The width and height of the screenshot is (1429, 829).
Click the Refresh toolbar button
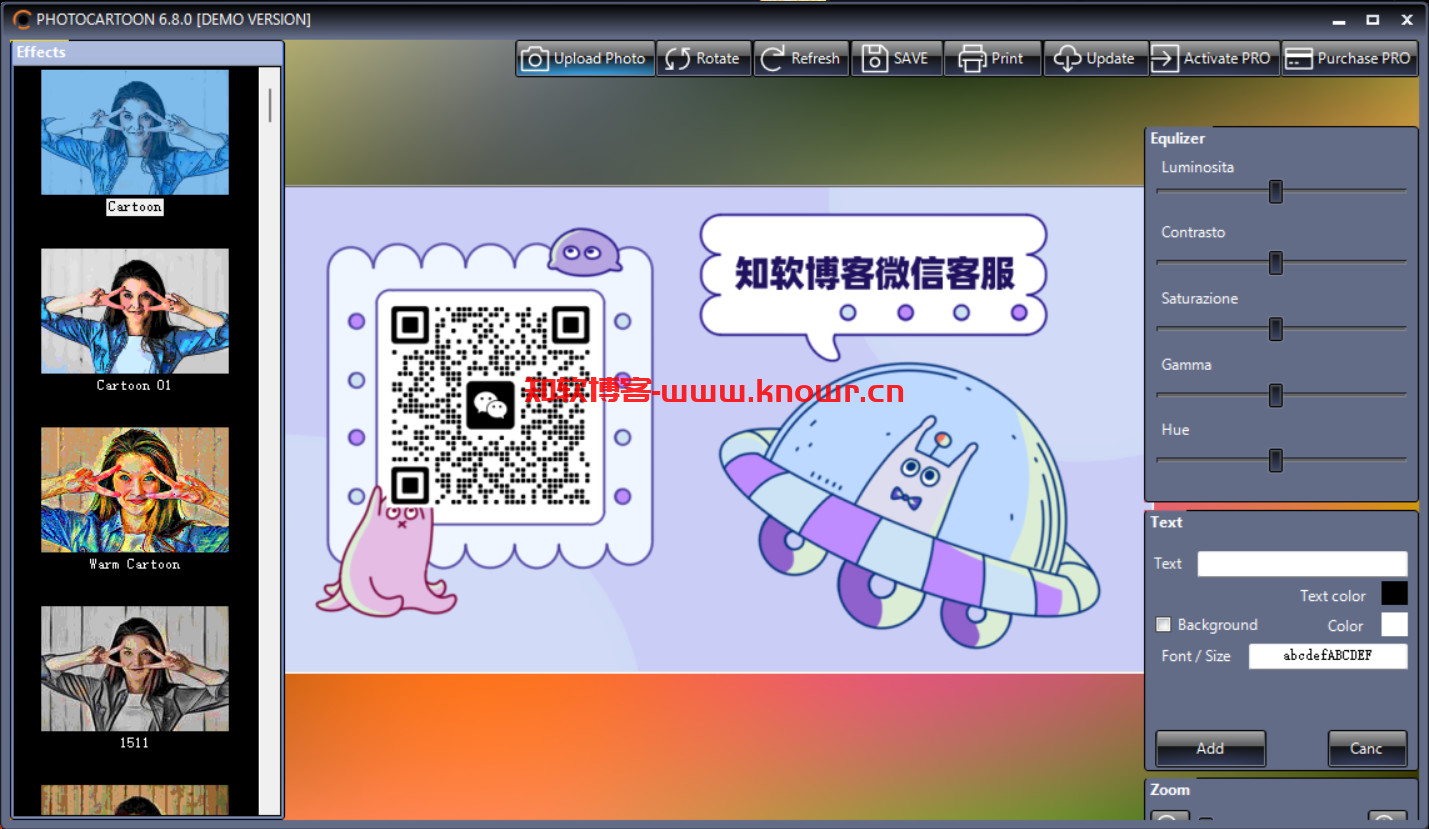(x=801, y=58)
